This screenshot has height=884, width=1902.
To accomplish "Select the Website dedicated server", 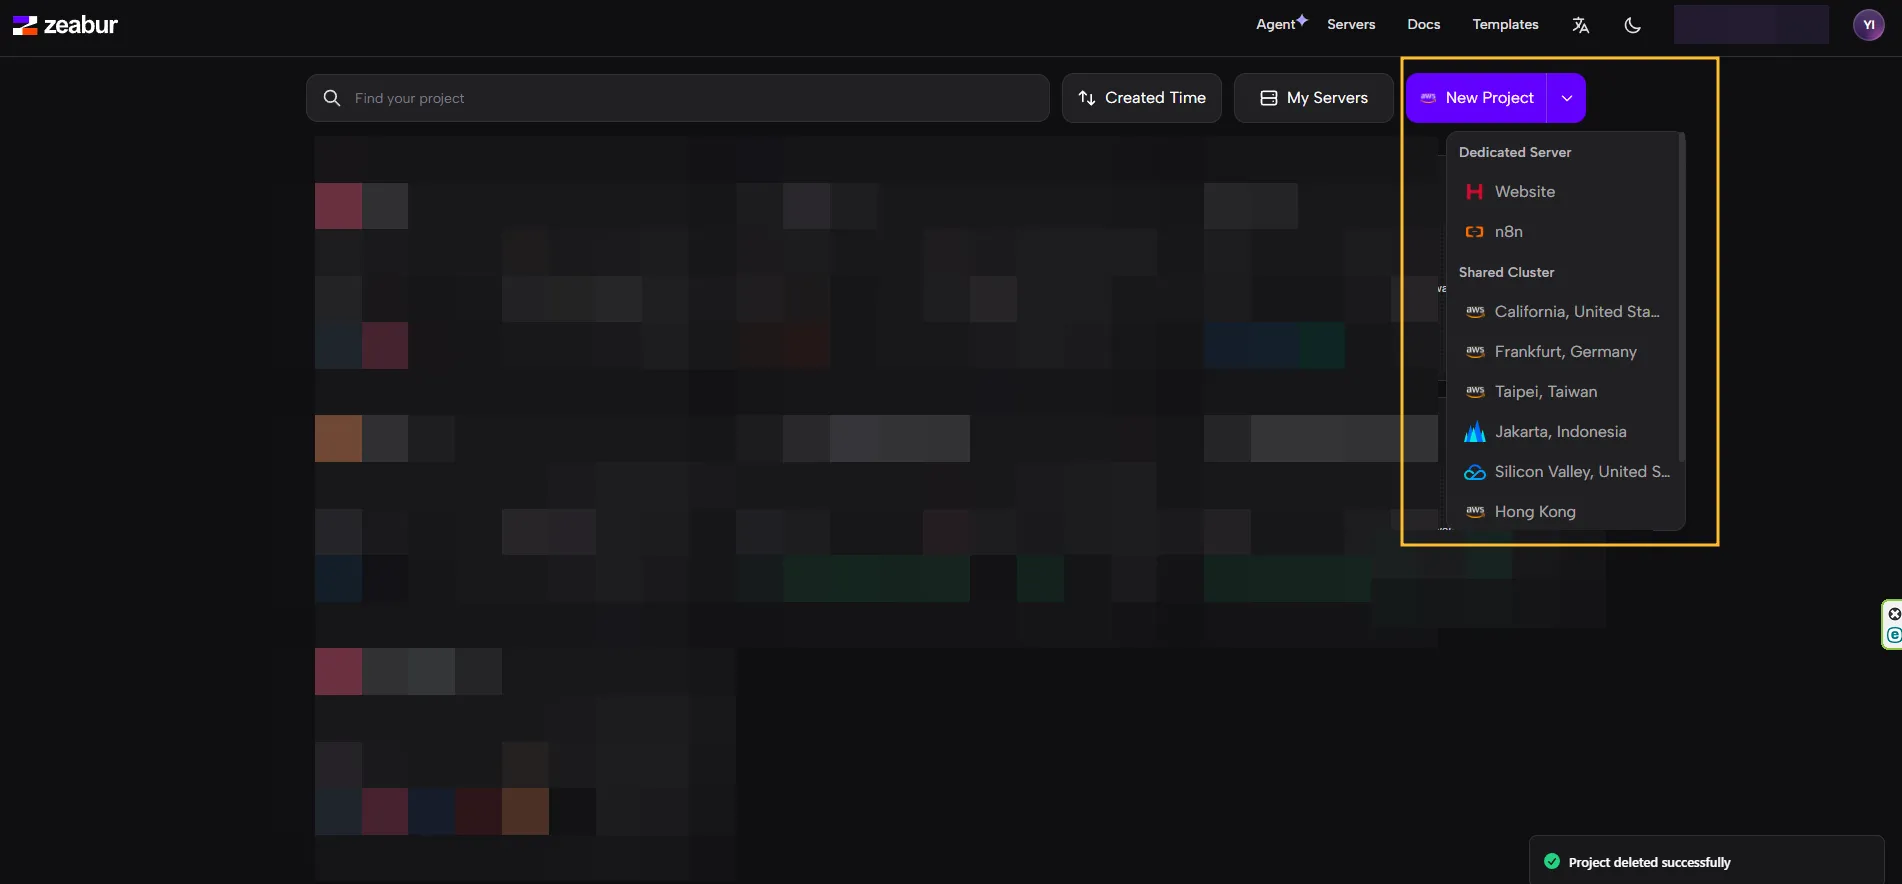I will (x=1524, y=192).
